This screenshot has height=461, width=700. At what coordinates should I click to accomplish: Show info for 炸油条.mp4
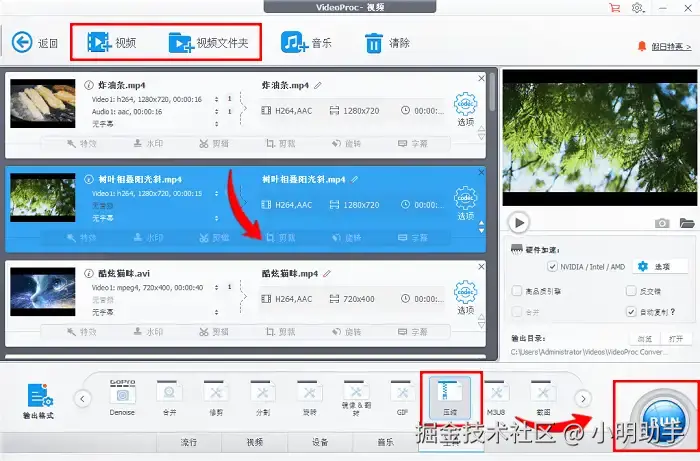(x=89, y=85)
